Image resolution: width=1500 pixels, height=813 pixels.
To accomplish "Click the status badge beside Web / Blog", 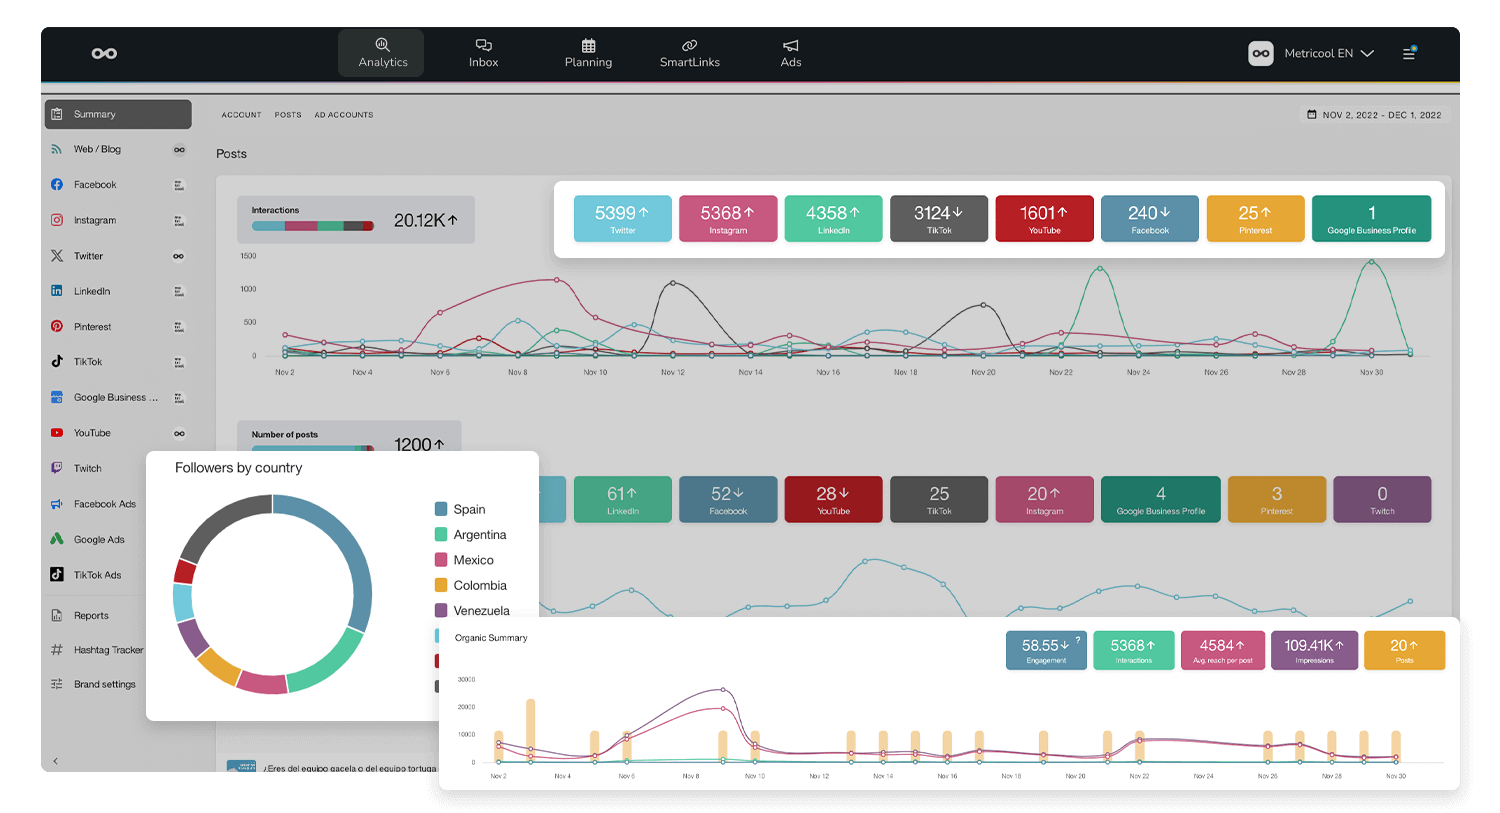I will [x=179, y=150].
